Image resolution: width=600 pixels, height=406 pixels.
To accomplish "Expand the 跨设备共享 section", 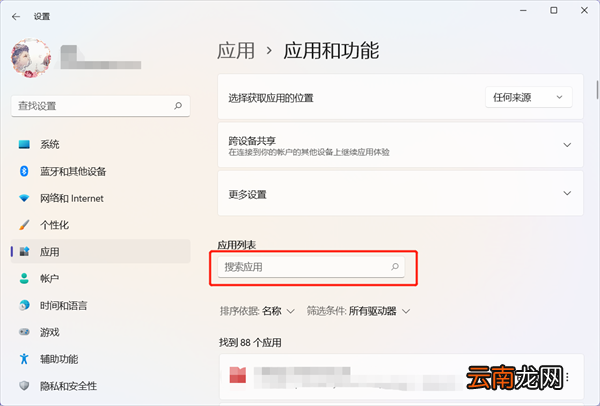I will (400, 145).
